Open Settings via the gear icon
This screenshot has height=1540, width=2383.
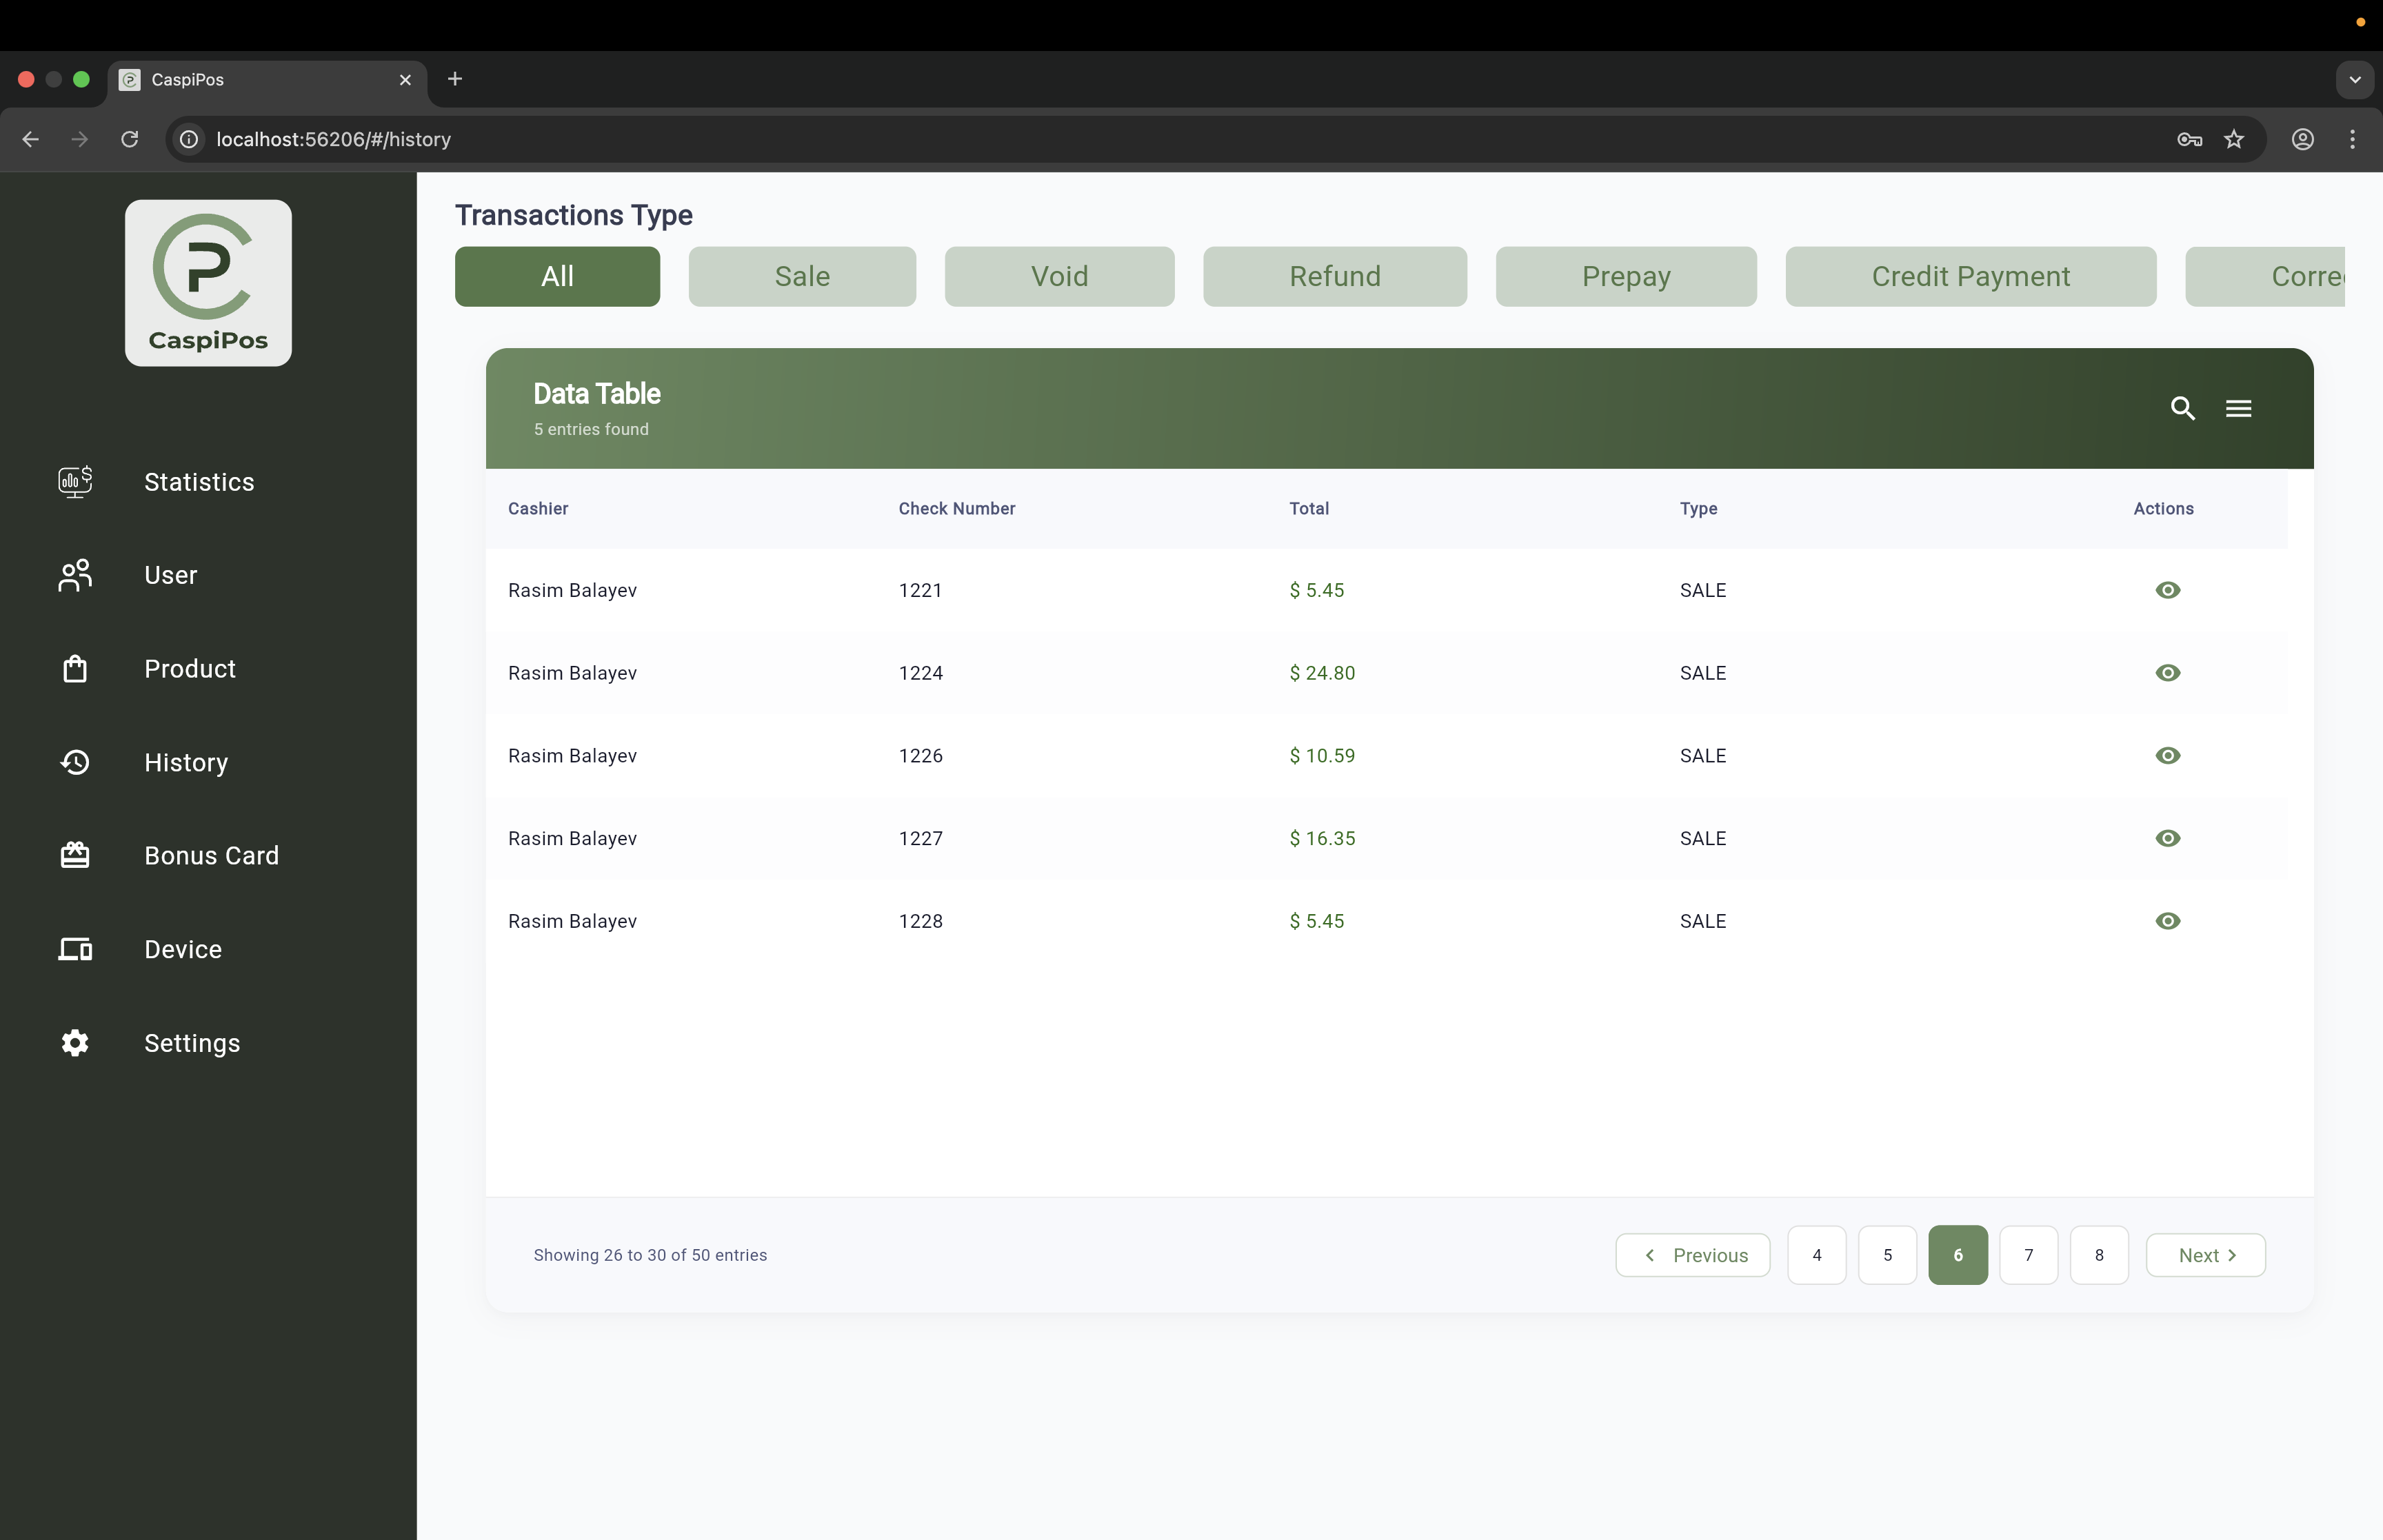pos(75,1043)
